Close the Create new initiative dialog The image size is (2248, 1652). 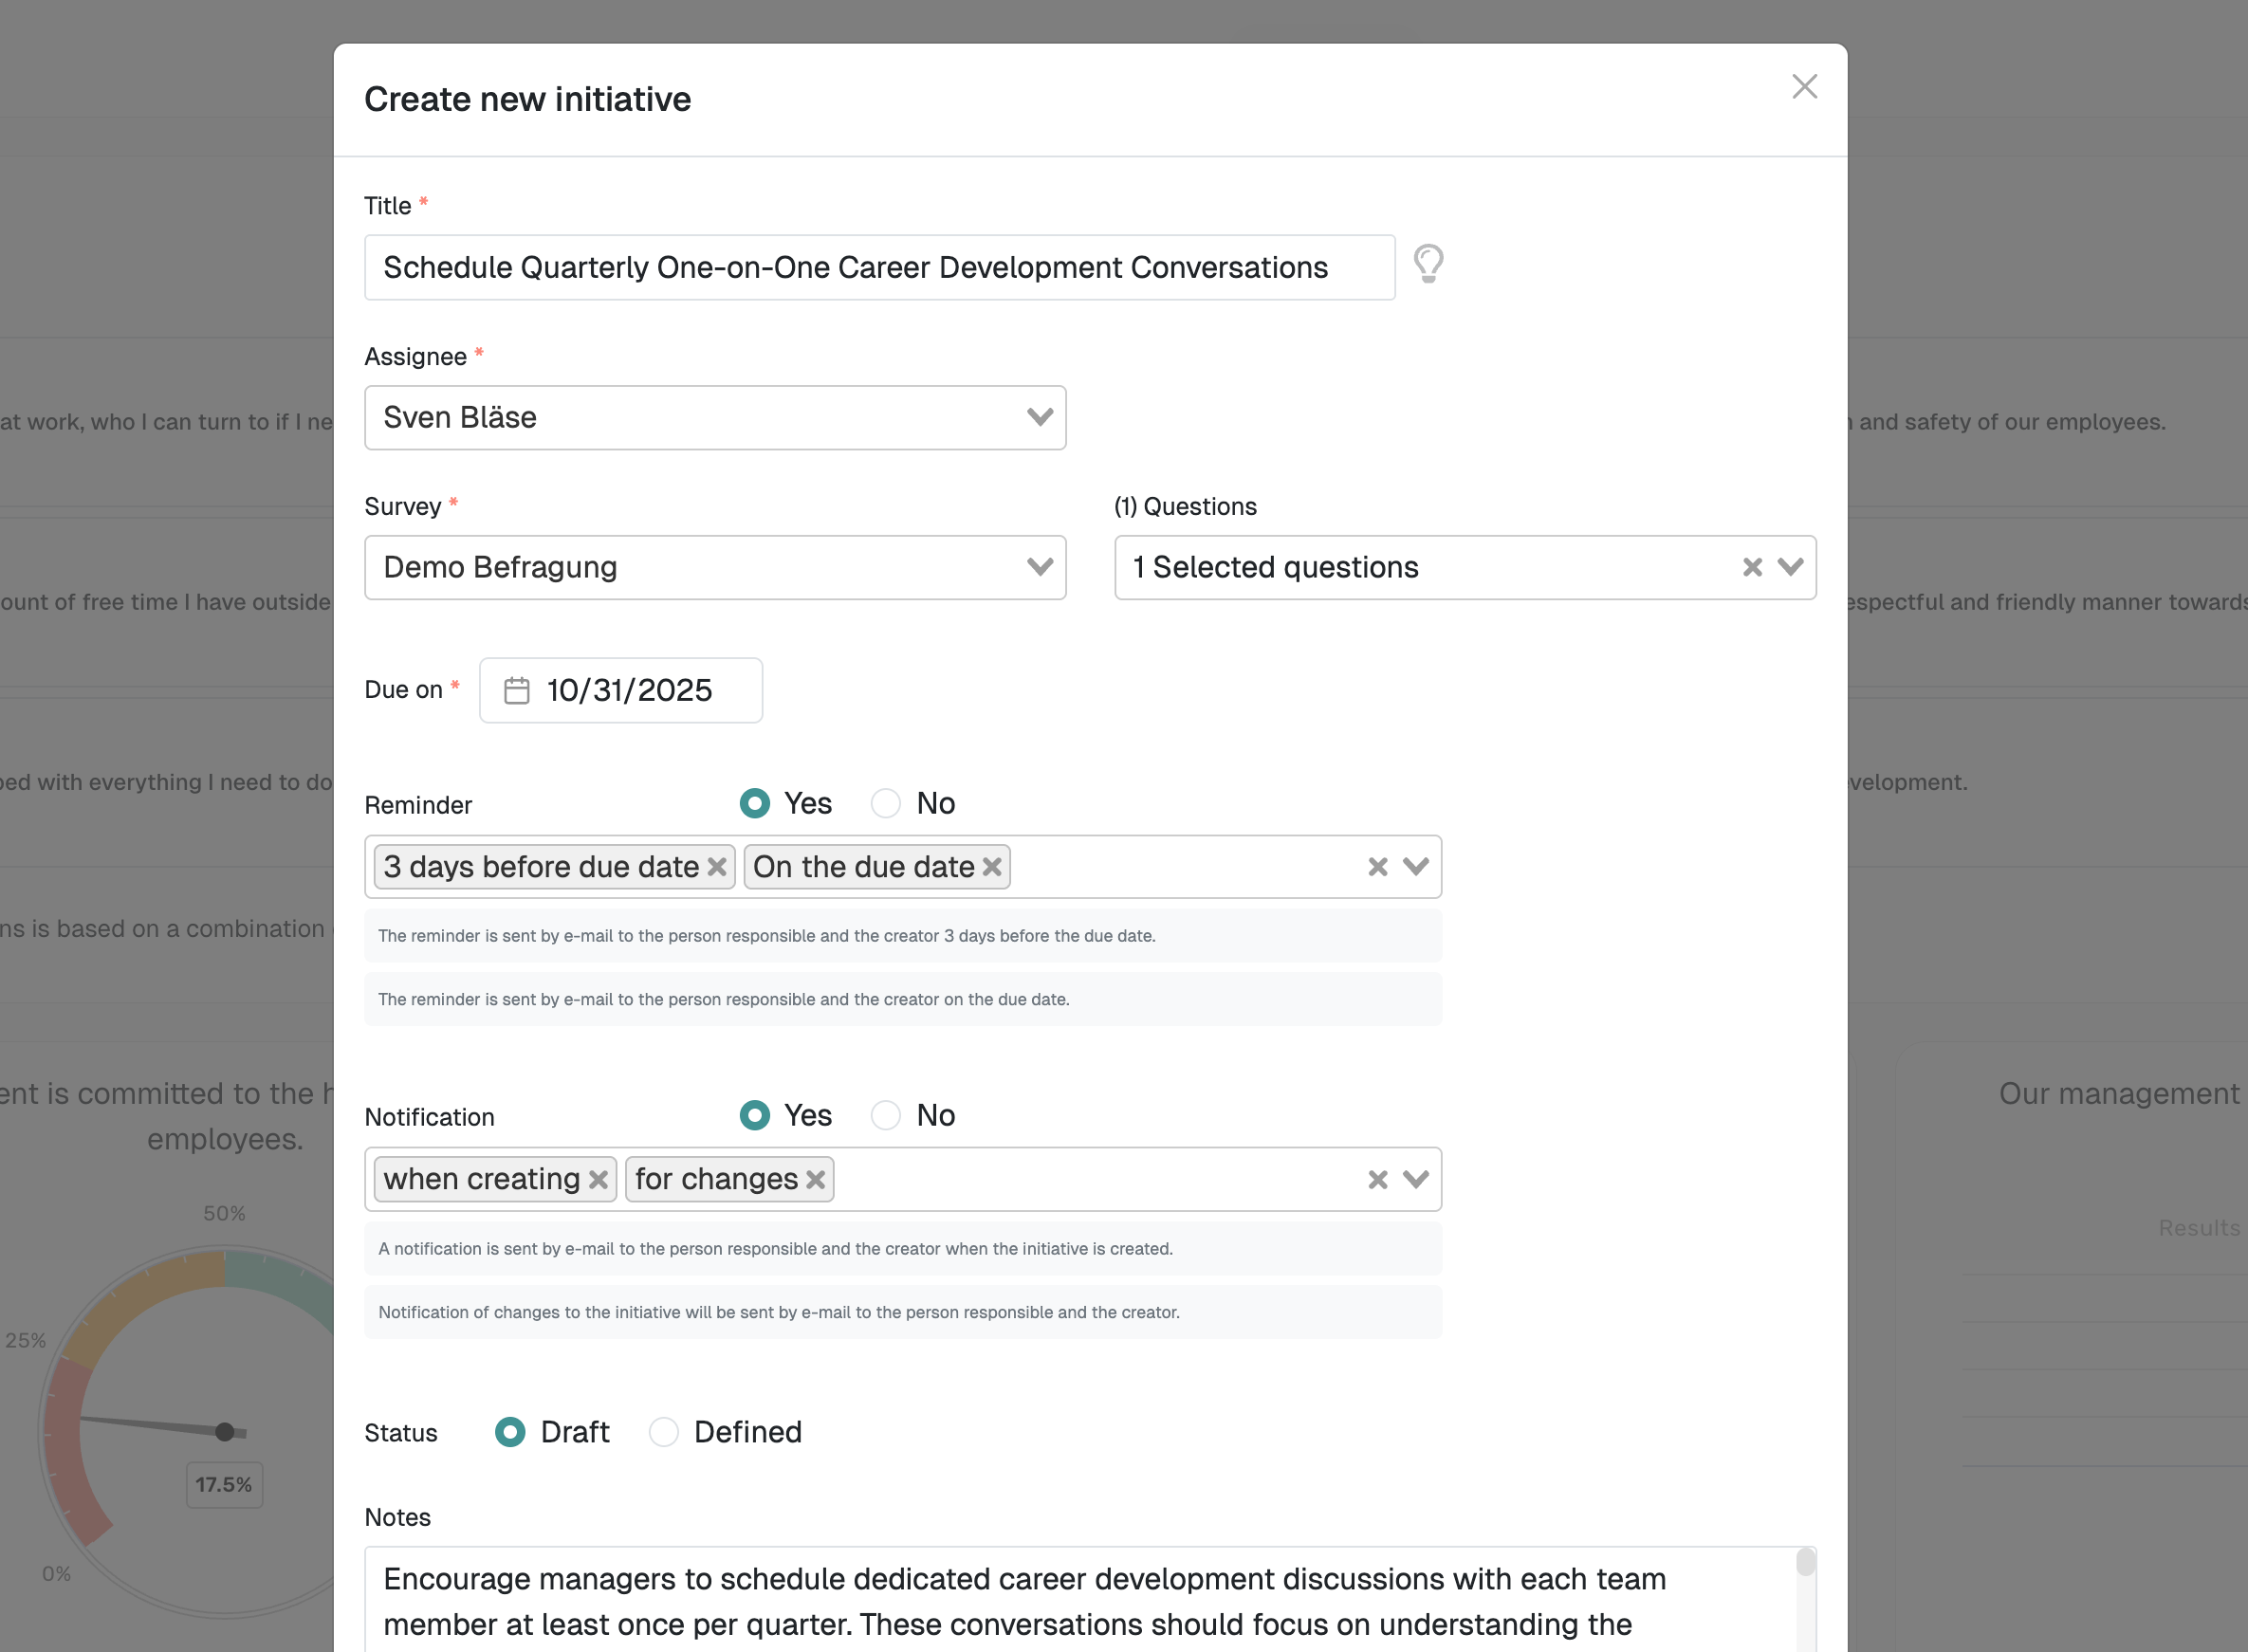[x=1804, y=87]
